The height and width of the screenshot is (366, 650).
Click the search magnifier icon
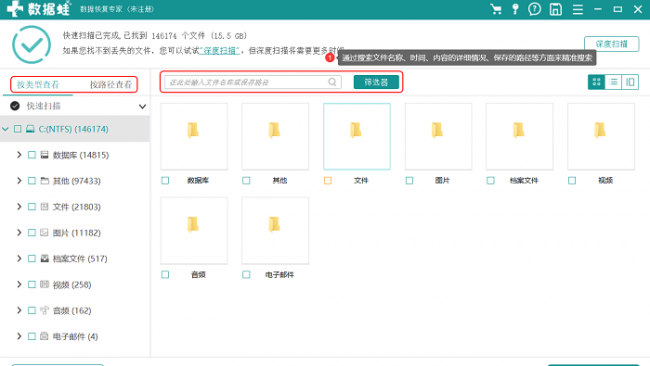tap(332, 82)
